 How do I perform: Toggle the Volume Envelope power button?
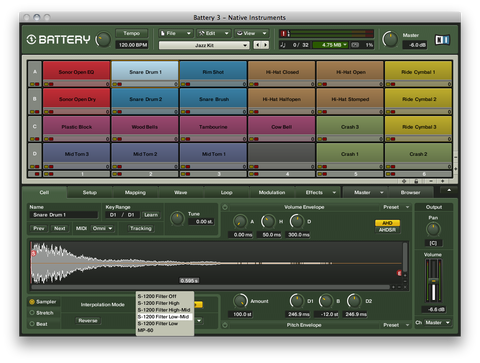pos(225,207)
